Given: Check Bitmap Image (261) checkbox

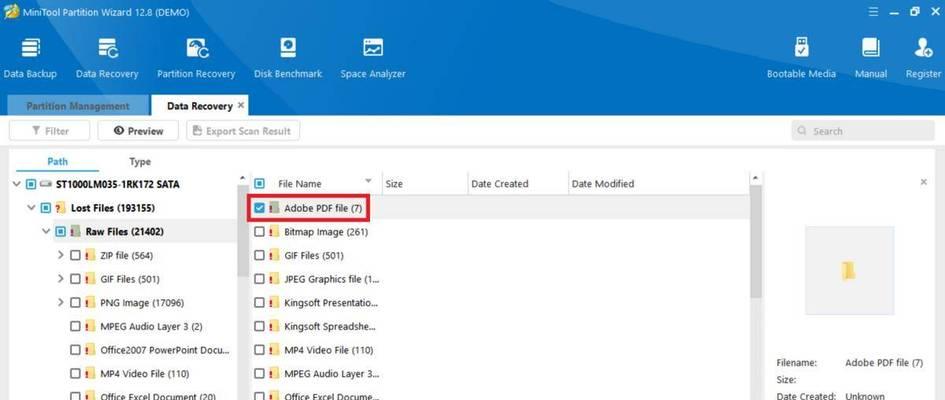Looking at the screenshot, I should pyautogui.click(x=259, y=232).
